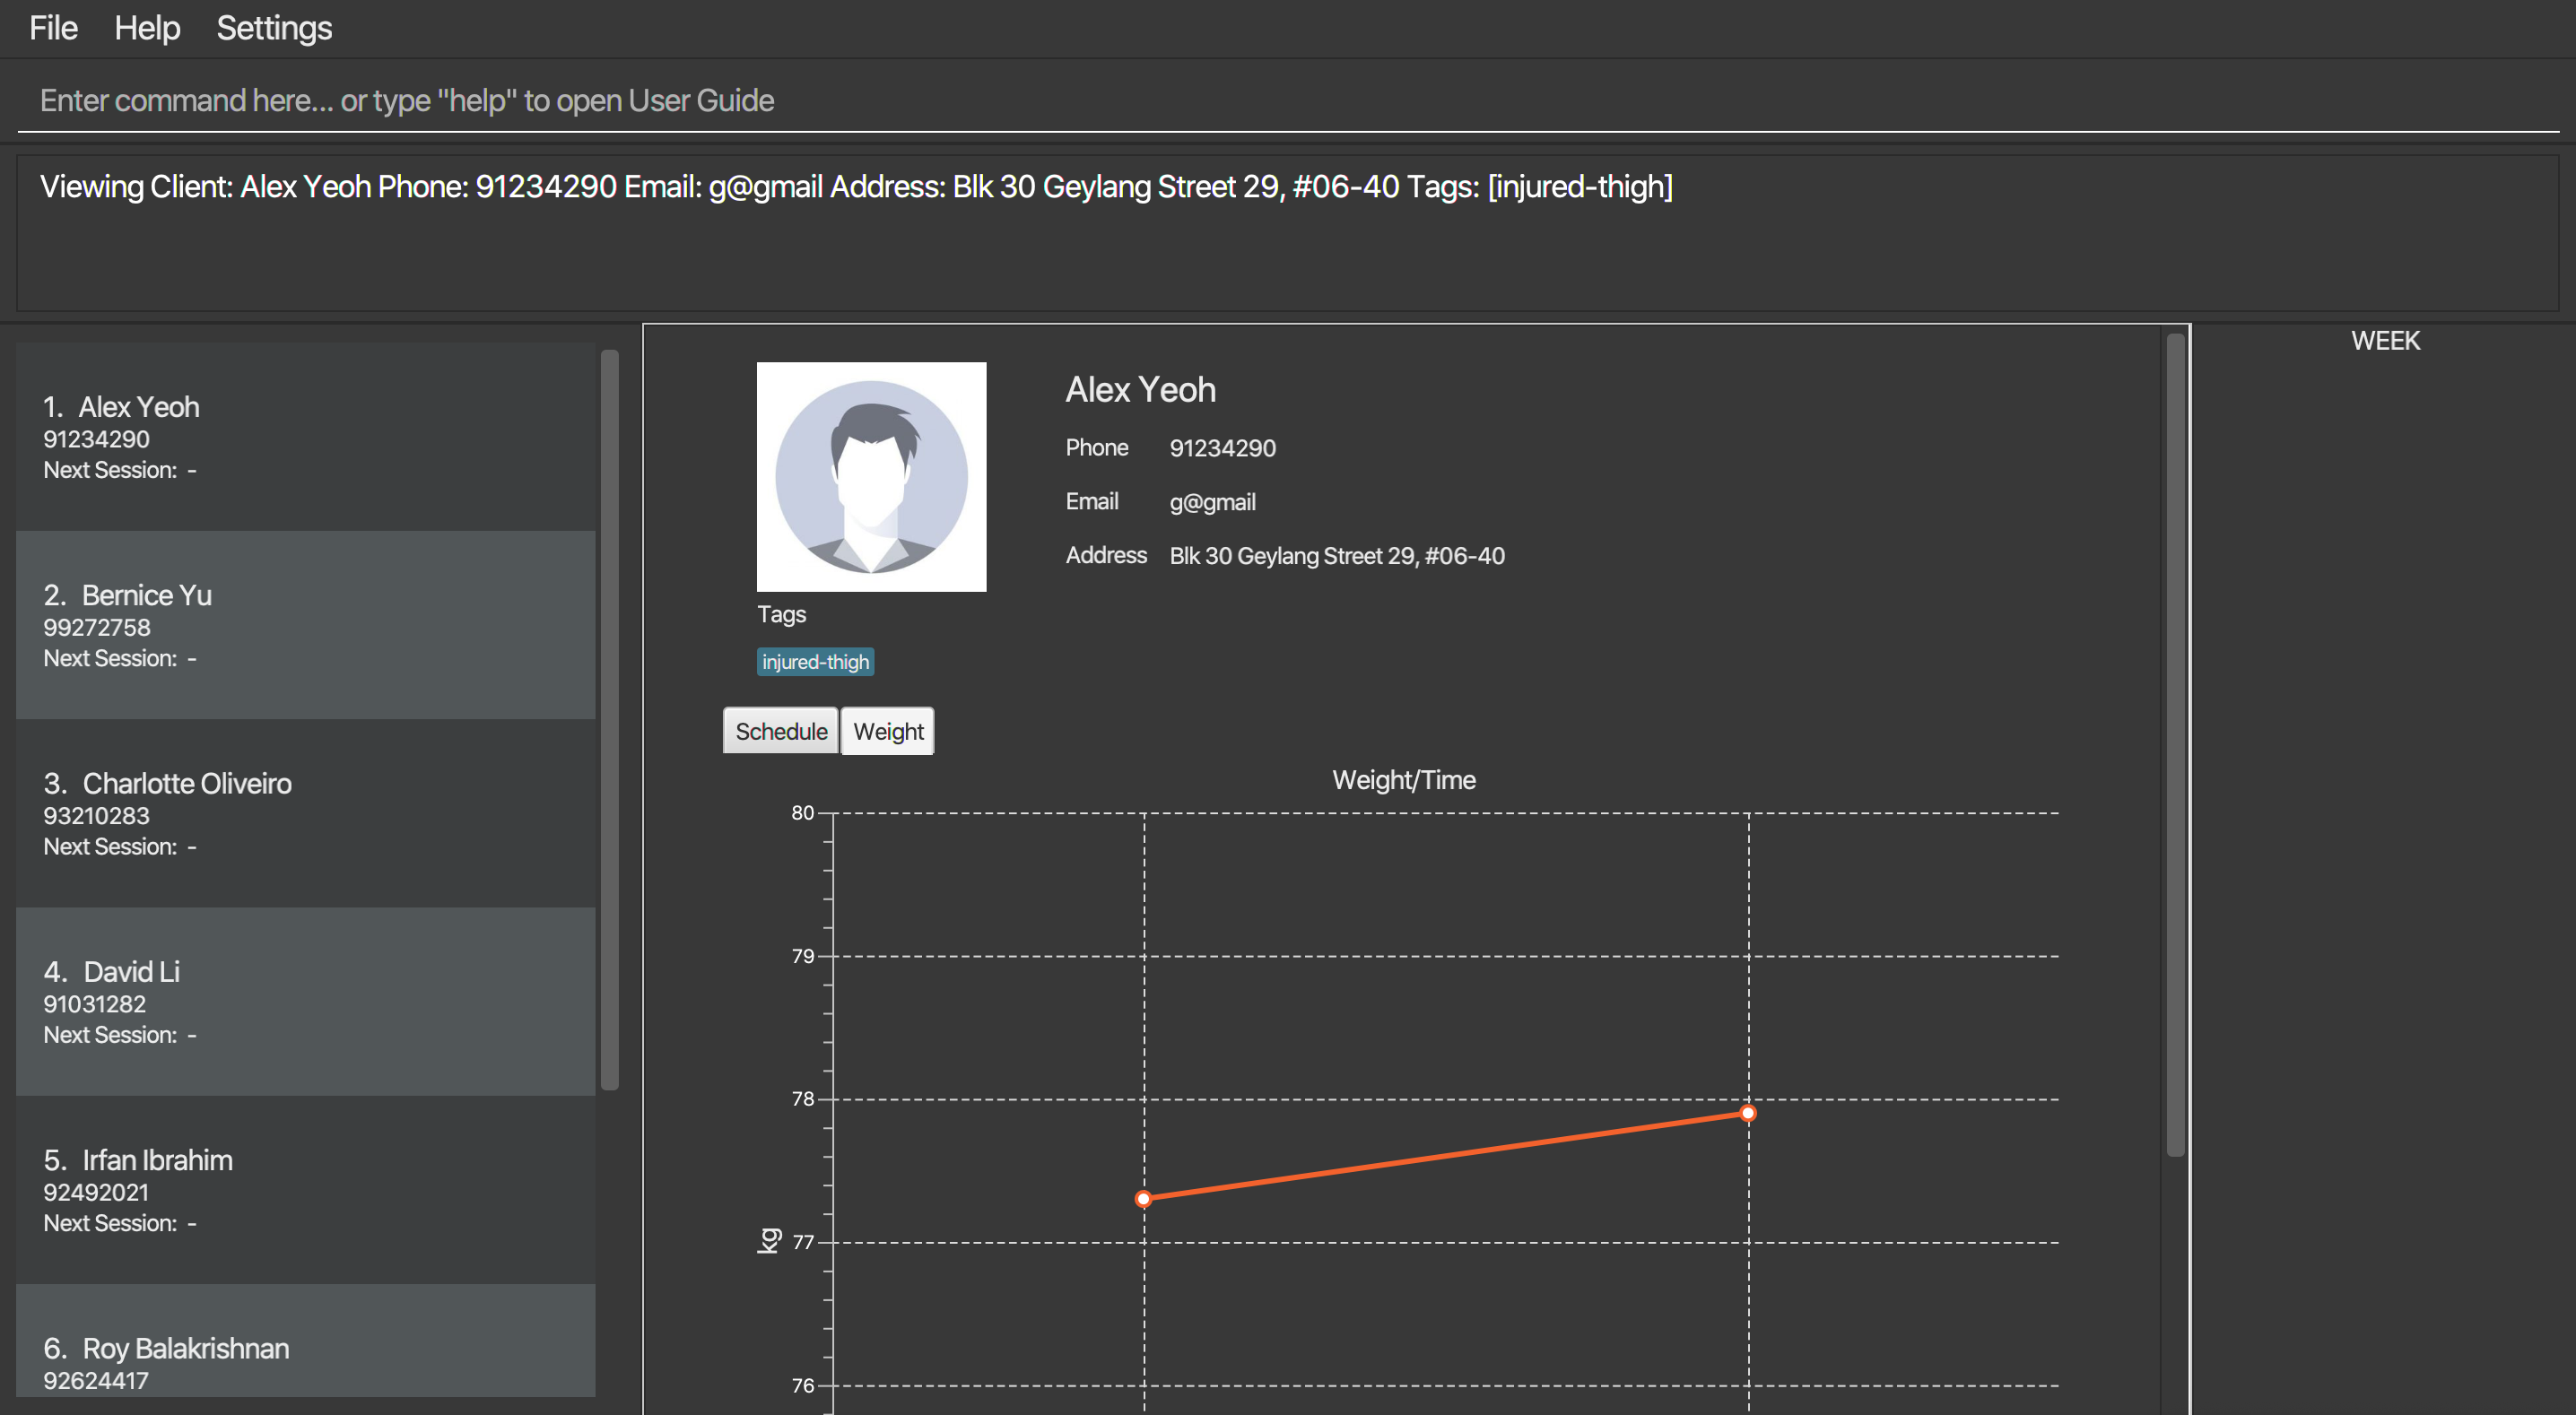Click email g@gmail in profile
The width and height of the screenshot is (2576, 1415).
pyautogui.click(x=1212, y=502)
